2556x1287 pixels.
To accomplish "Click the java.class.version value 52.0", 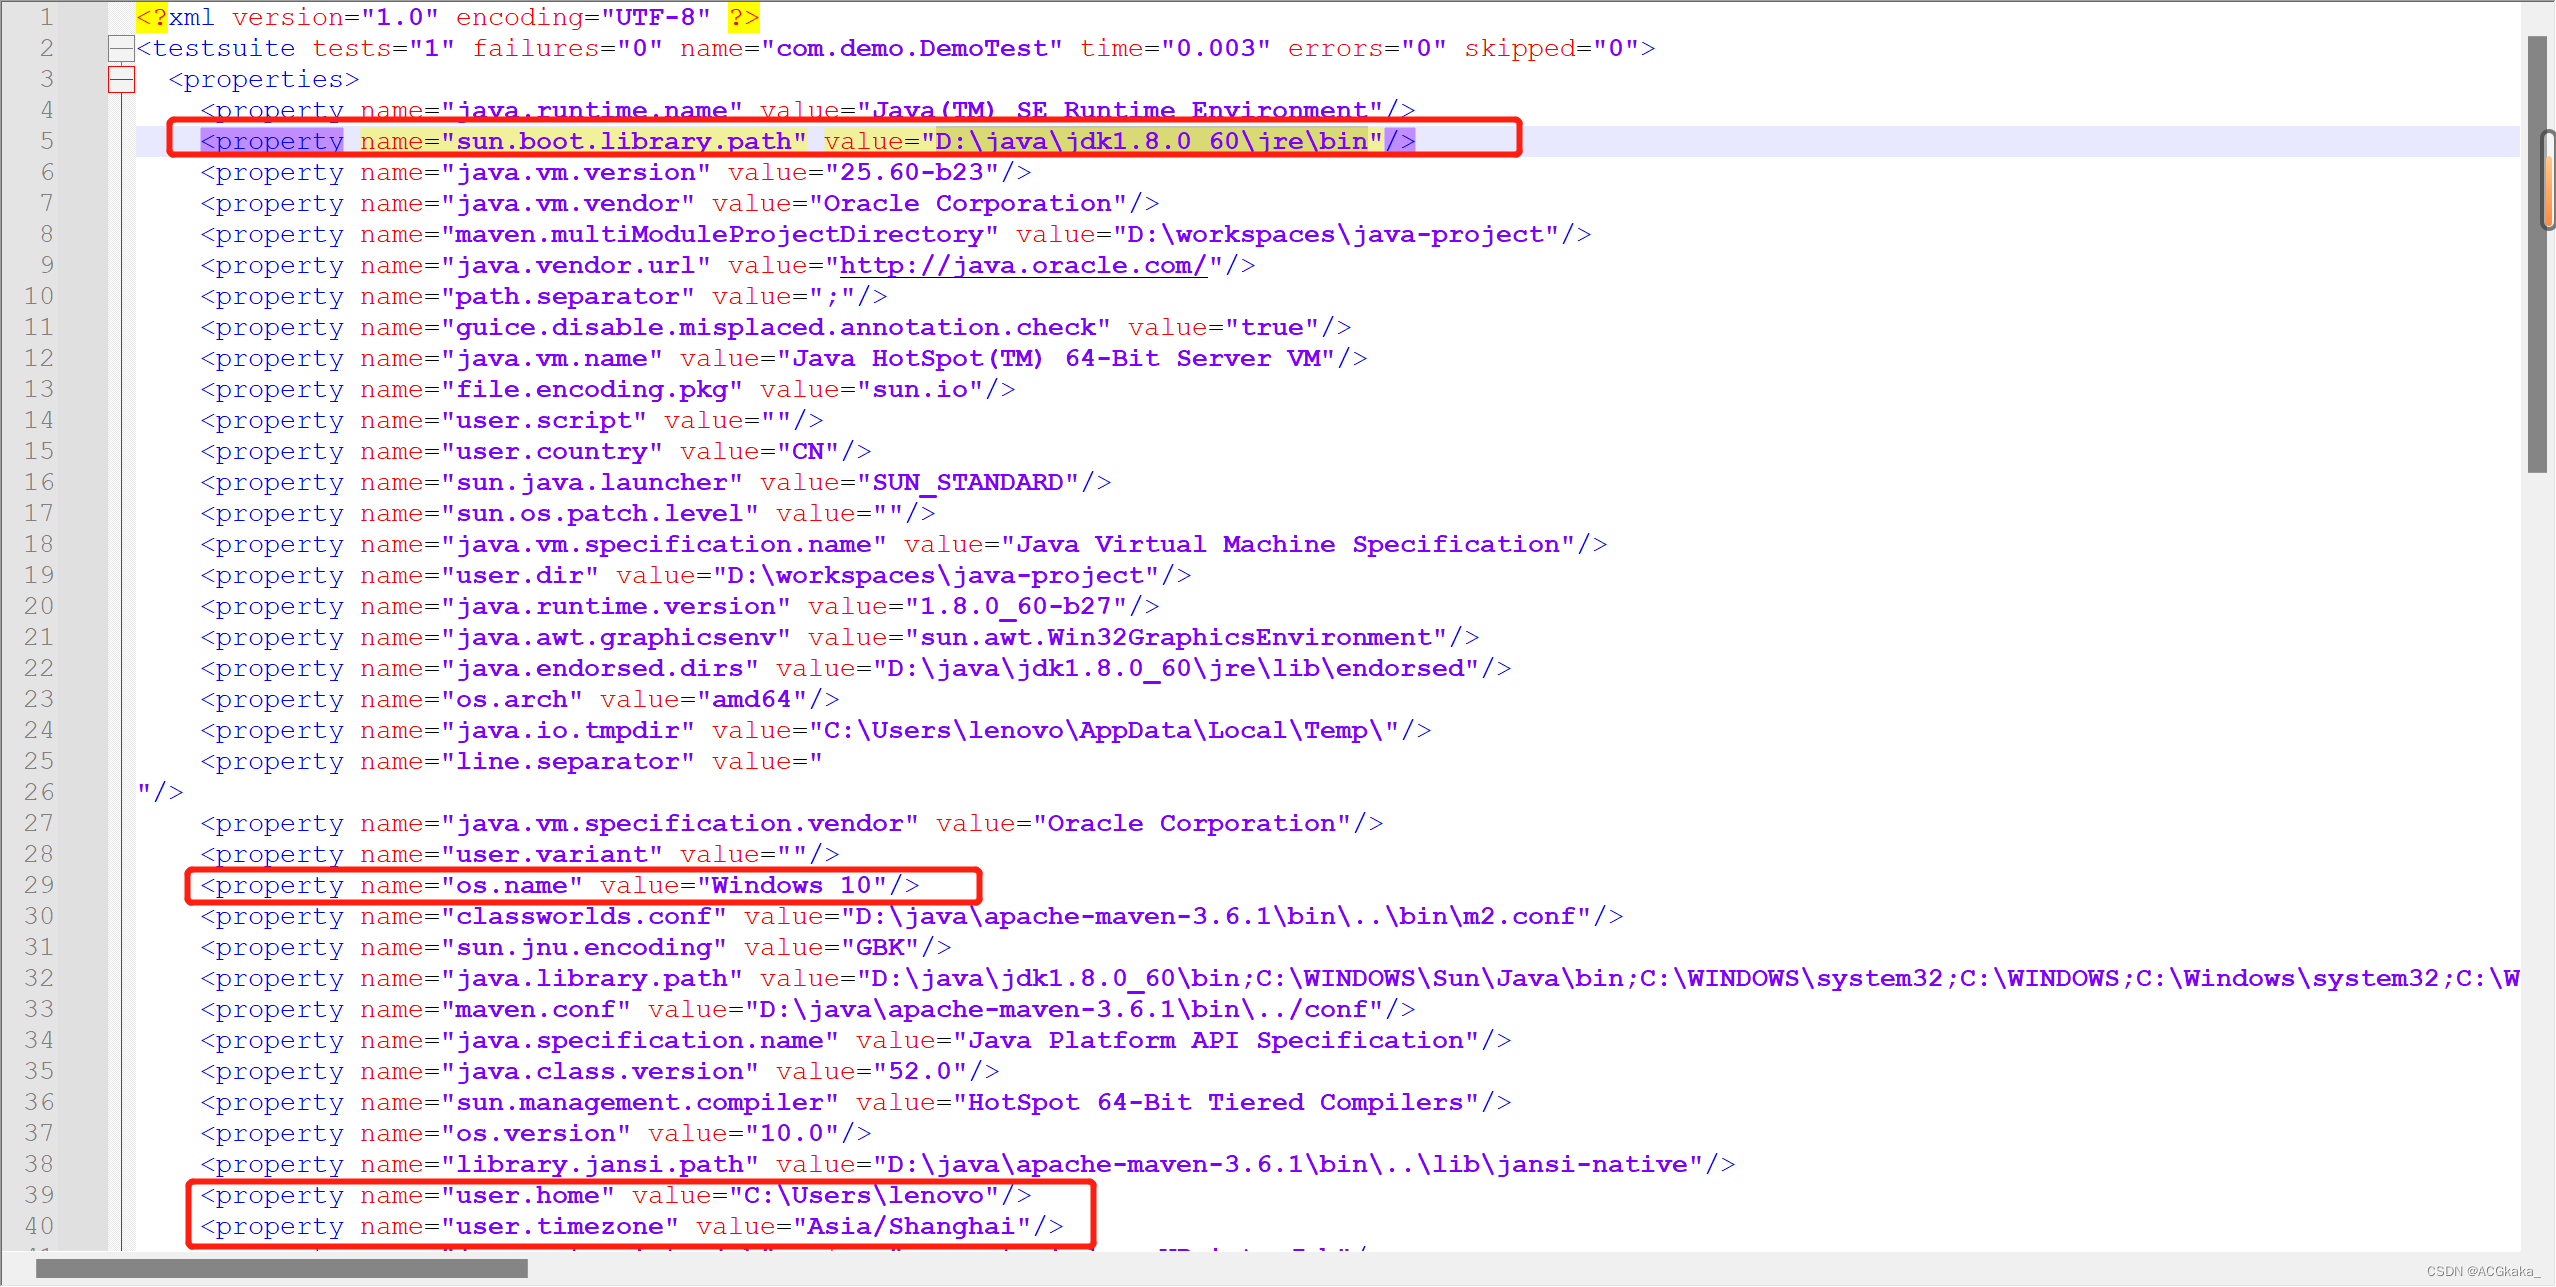I will click(920, 1071).
